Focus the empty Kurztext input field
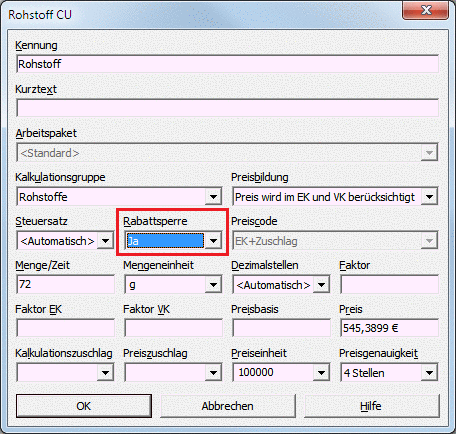 click(227, 108)
